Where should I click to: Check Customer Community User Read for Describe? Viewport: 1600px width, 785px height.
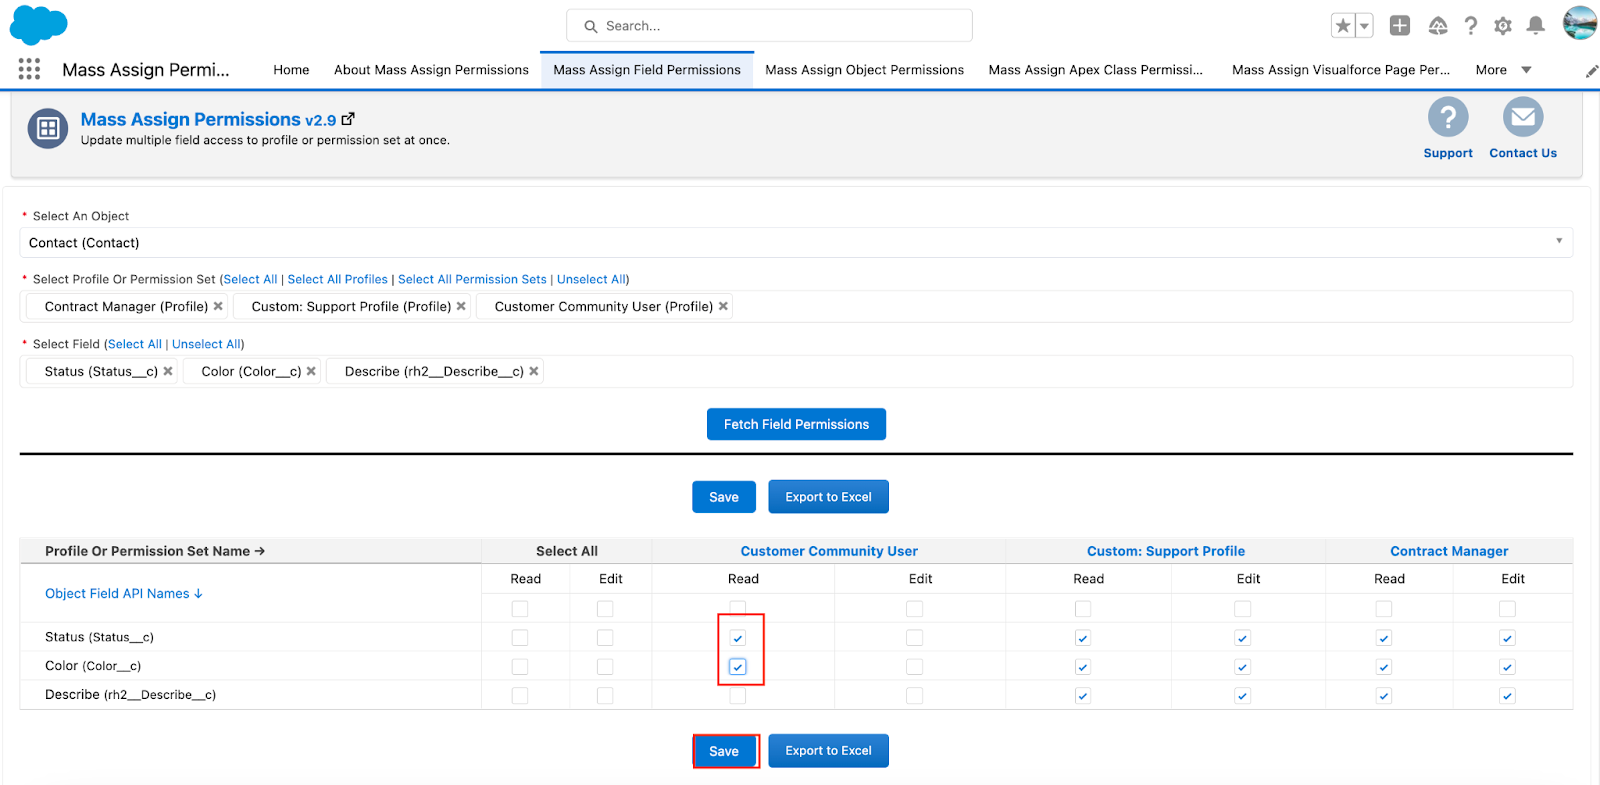(738, 695)
